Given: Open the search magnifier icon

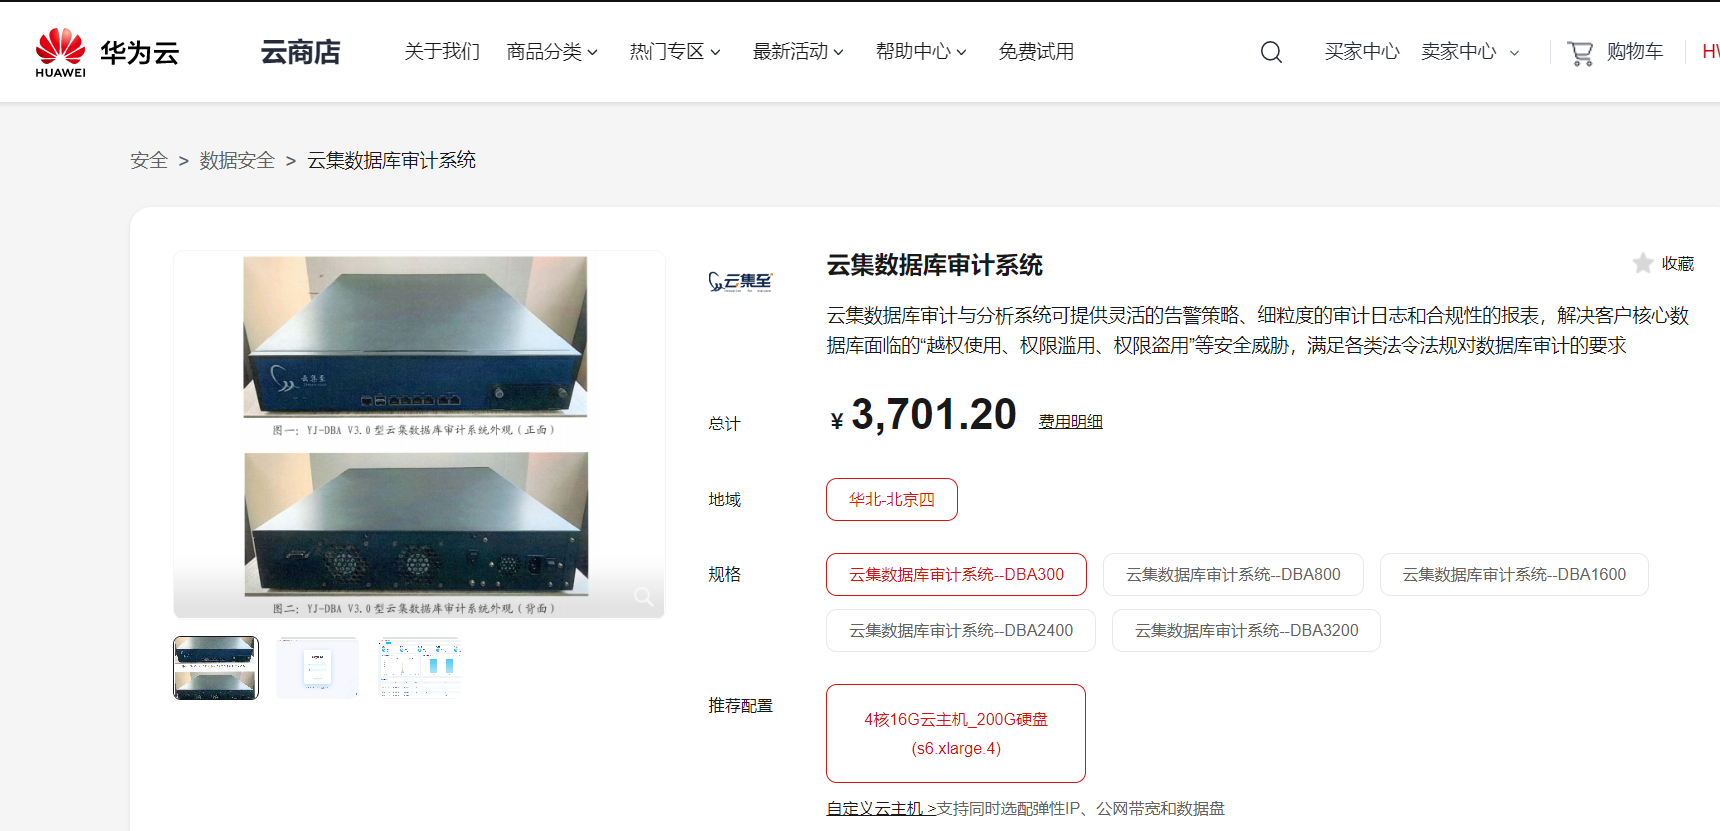Looking at the screenshot, I should tap(1271, 52).
